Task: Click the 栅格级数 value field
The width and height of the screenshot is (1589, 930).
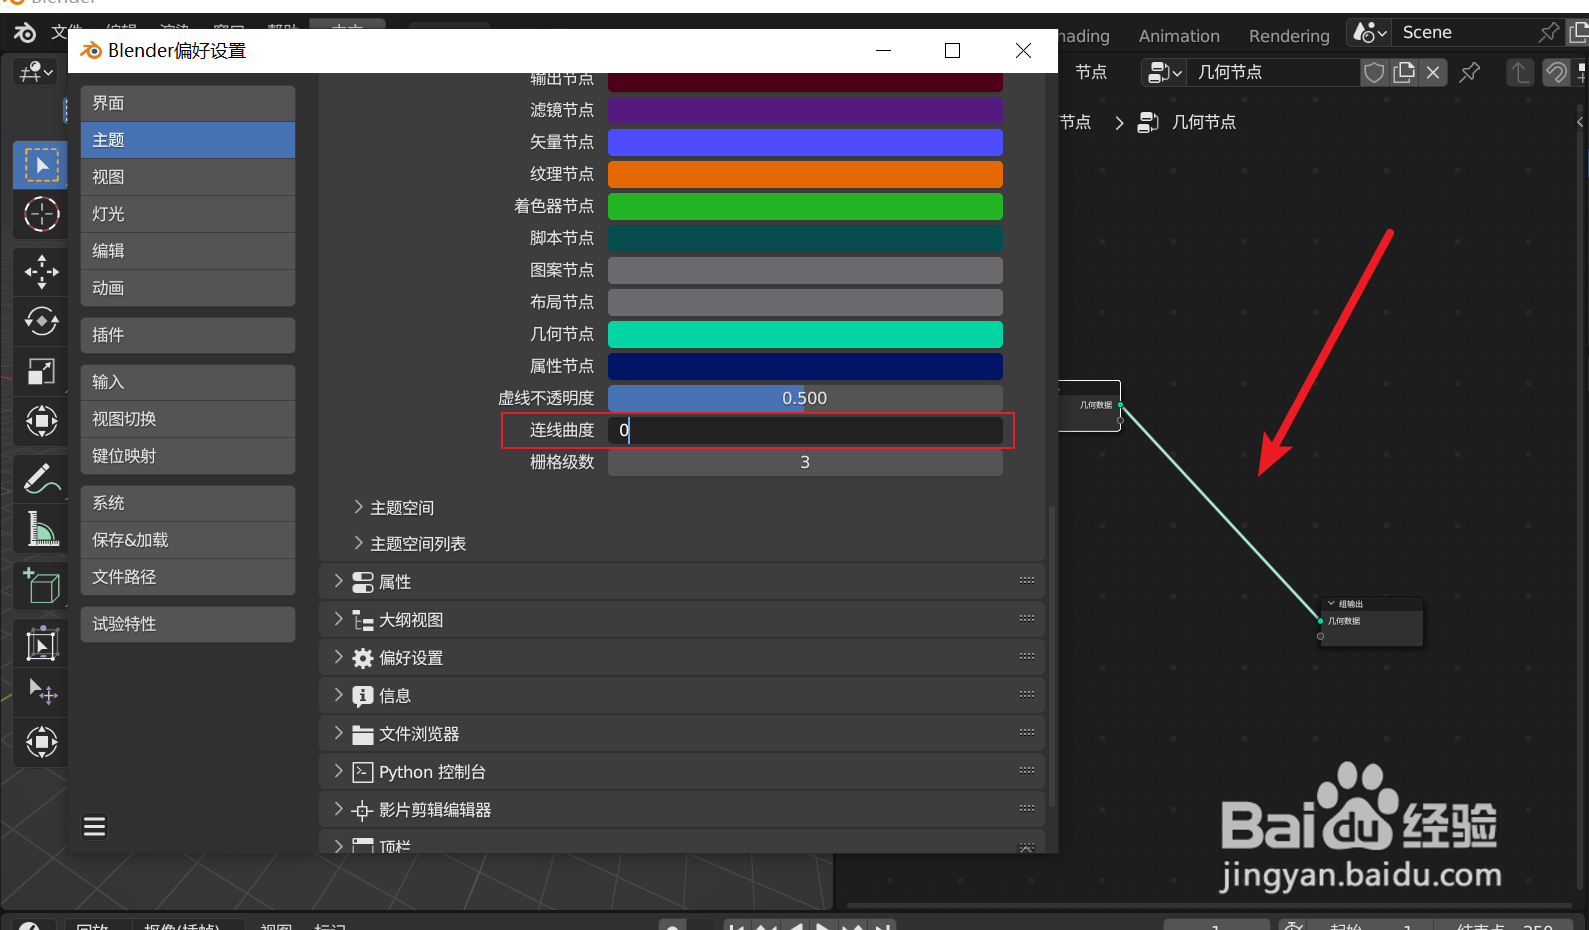Action: [805, 462]
